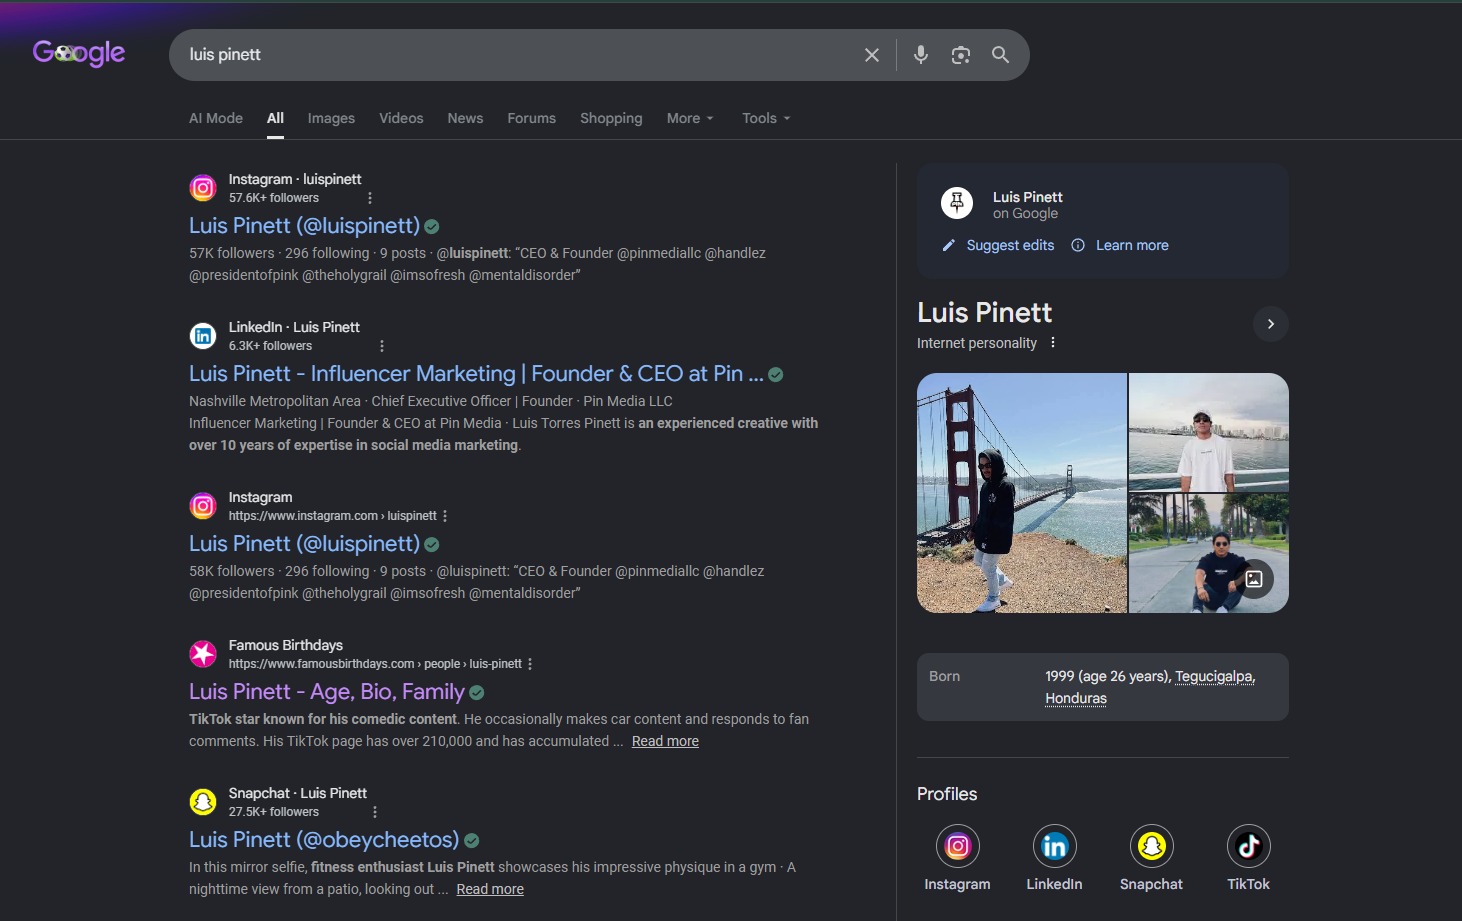This screenshot has width=1462, height=921.
Task: Expand knowledge panel with chevron arrow
Action: pyautogui.click(x=1271, y=324)
